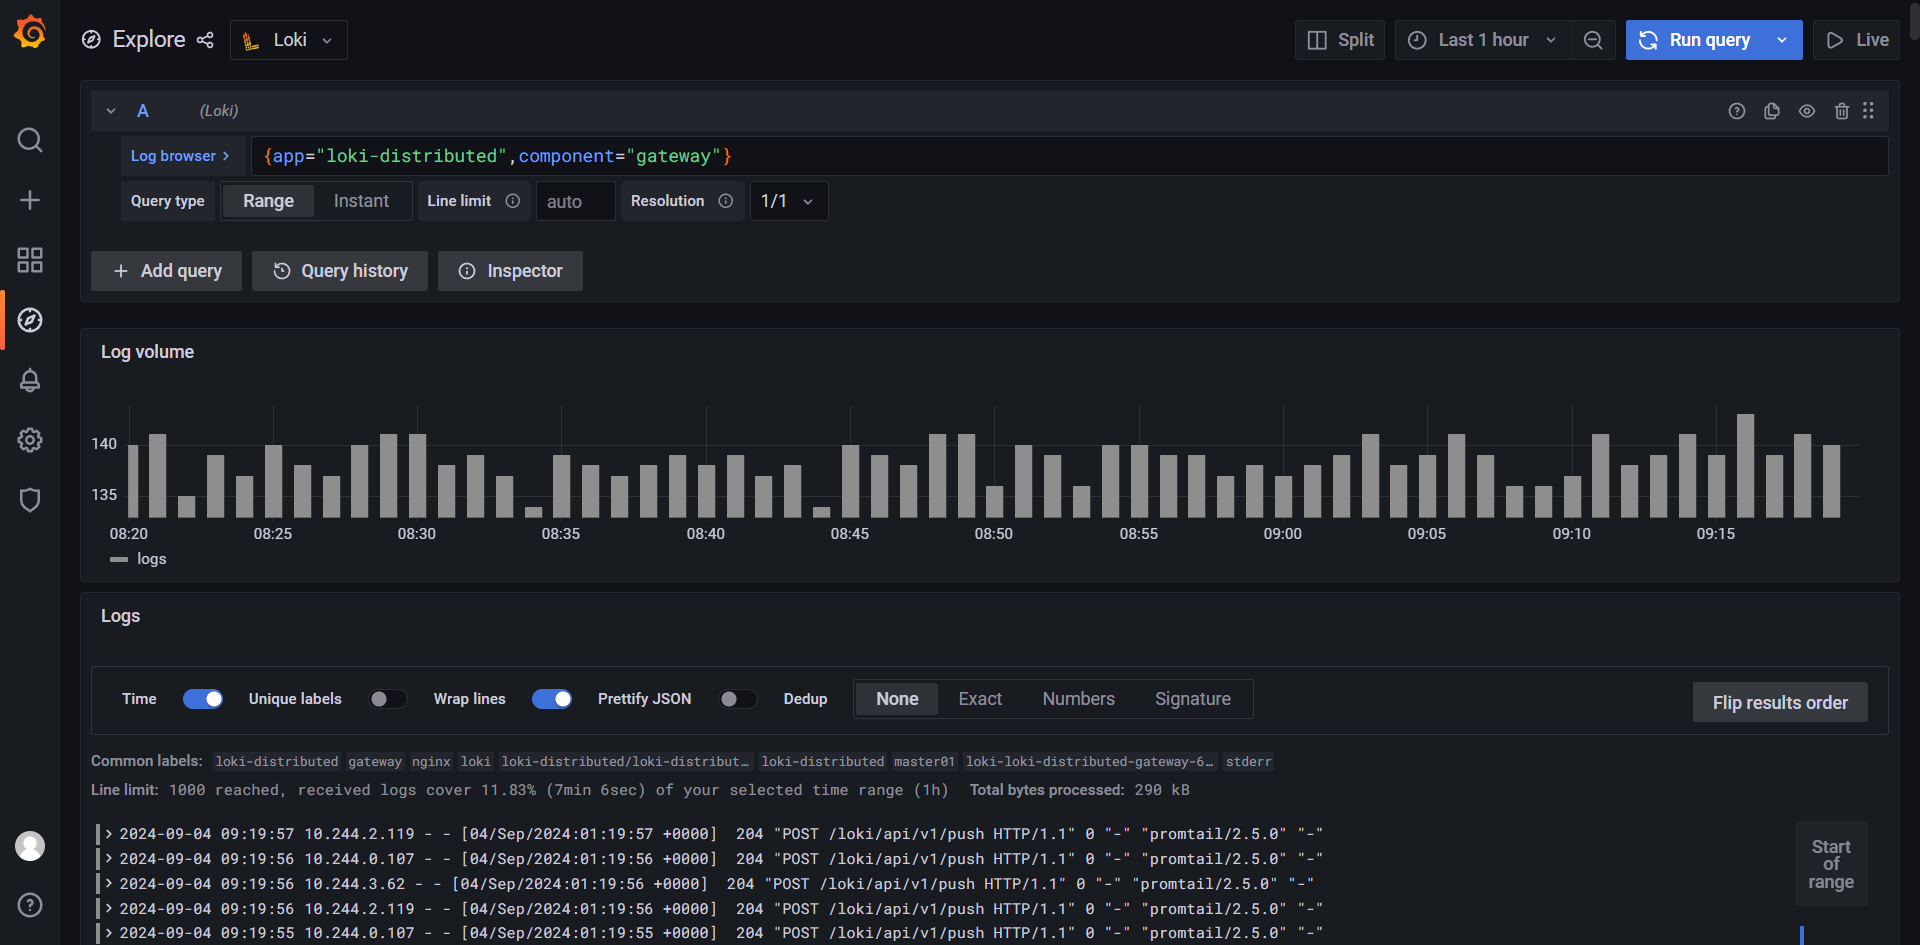Viewport: 1920px width, 945px height.
Task: Open the Dashboards grid icon in sidebar
Action: (x=30, y=260)
